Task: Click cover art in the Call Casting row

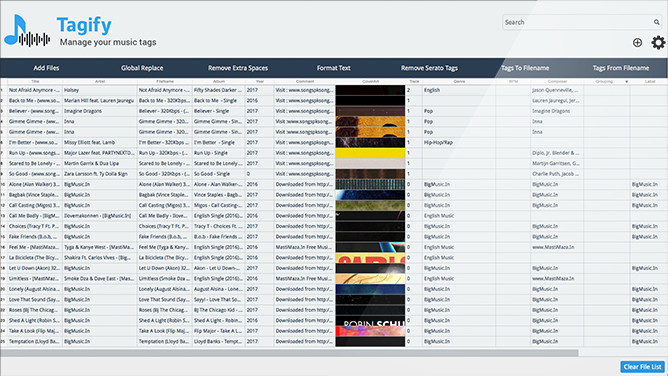Action: (370, 205)
